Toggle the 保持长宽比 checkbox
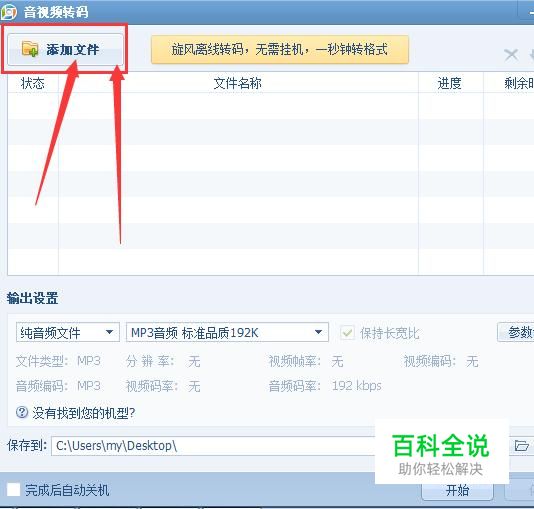 [347, 333]
